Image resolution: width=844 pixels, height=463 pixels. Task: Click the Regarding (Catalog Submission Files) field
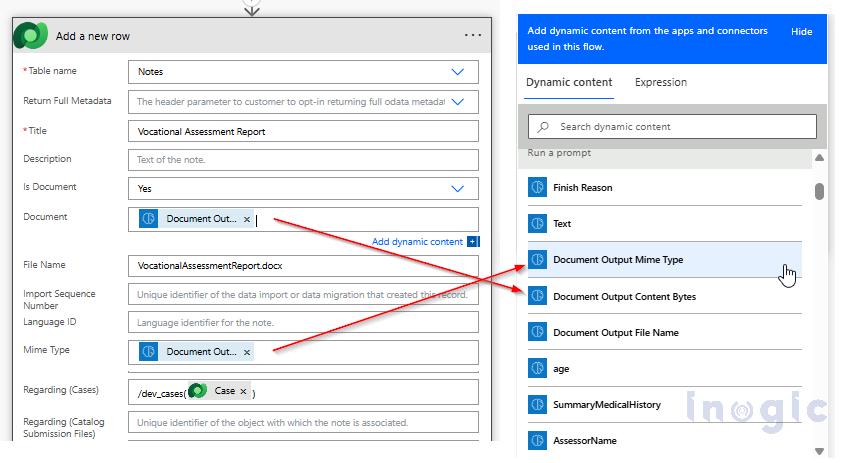[x=303, y=423]
